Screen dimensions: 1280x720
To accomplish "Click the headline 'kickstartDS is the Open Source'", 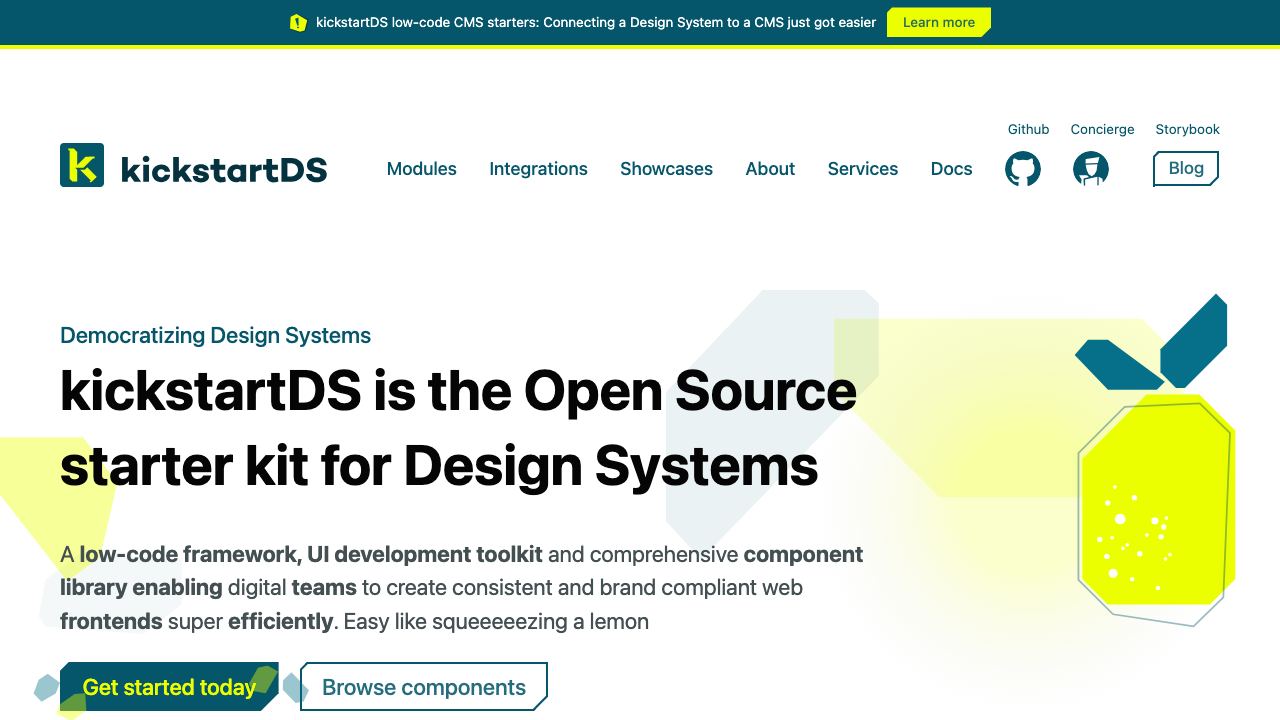I will pos(458,390).
